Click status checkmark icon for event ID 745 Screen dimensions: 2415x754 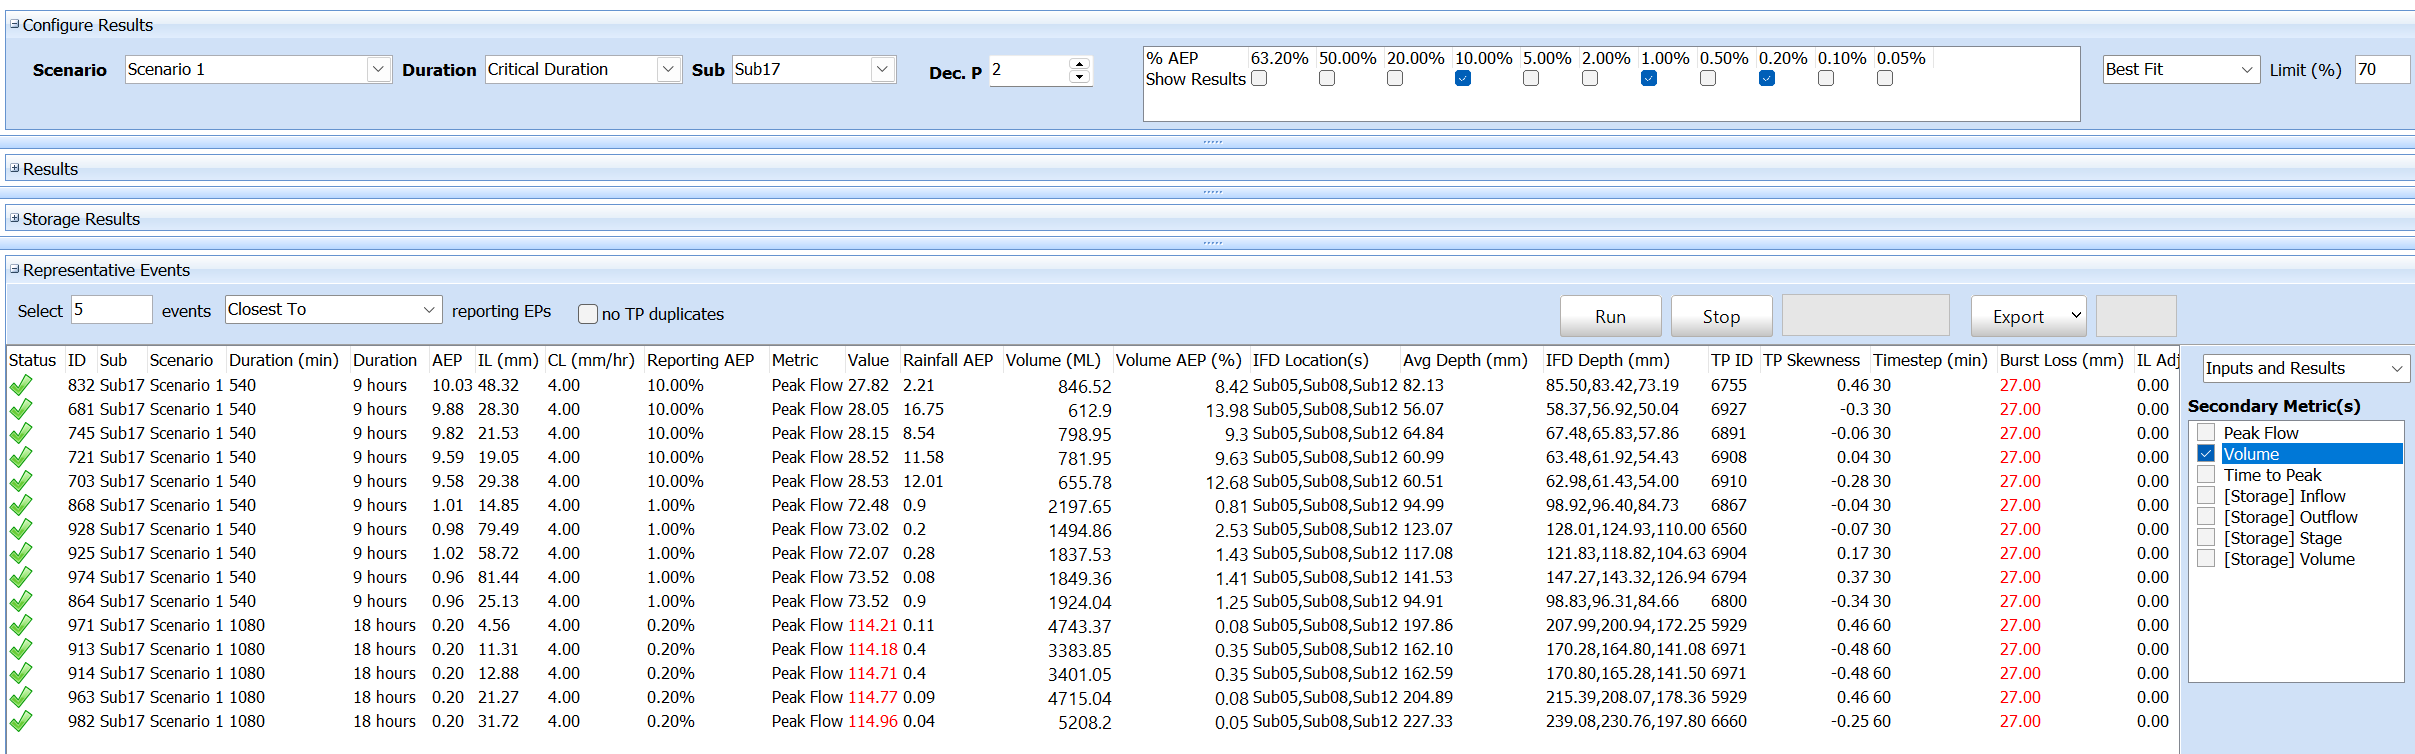click(21, 433)
